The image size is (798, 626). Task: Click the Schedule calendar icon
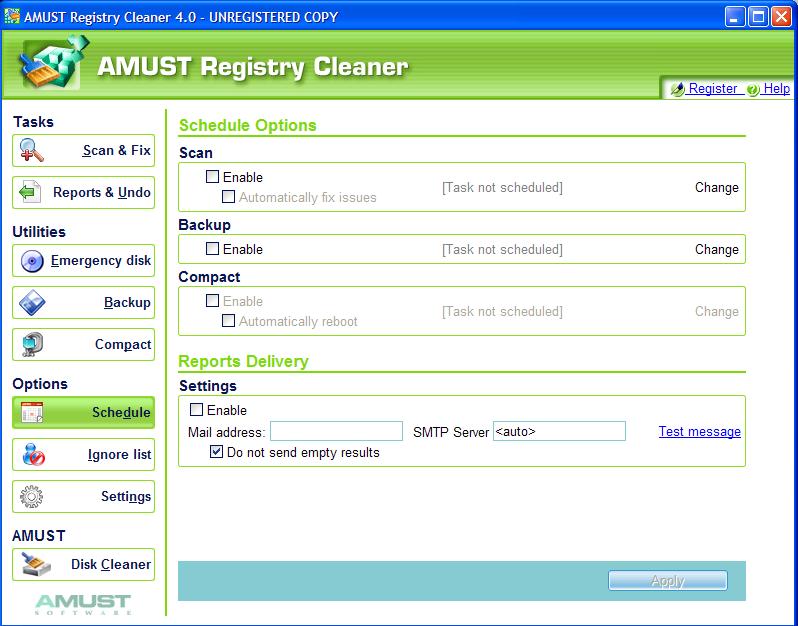point(32,412)
